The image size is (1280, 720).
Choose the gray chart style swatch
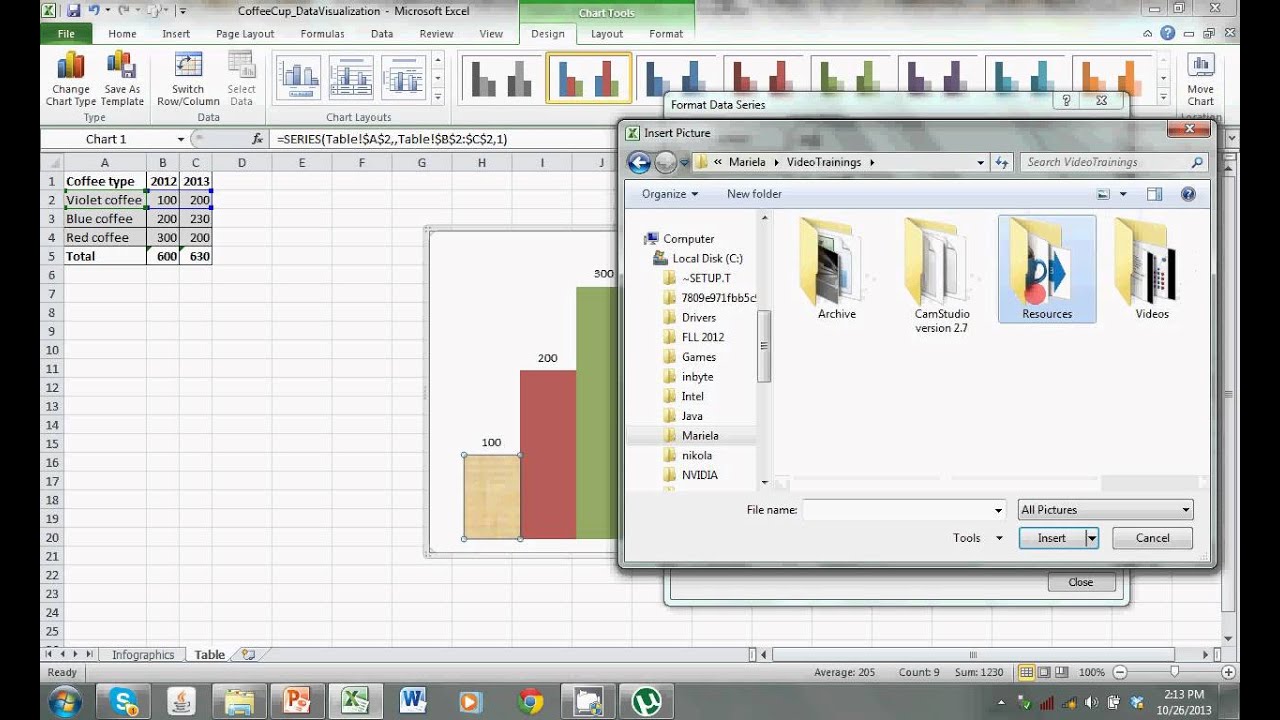(502, 78)
